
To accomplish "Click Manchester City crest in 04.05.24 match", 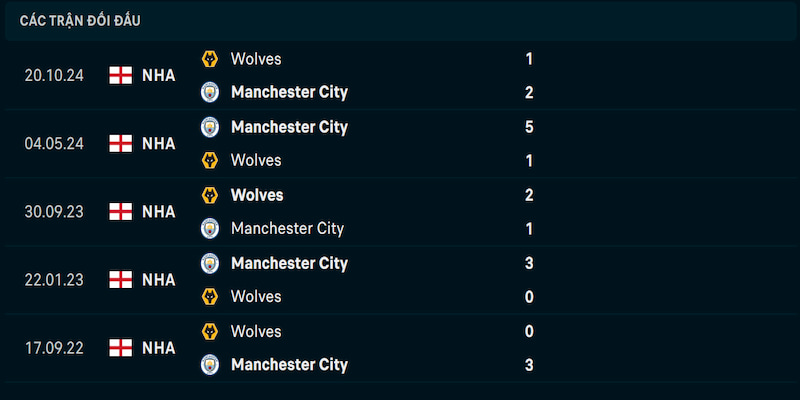I will click(x=210, y=127).
